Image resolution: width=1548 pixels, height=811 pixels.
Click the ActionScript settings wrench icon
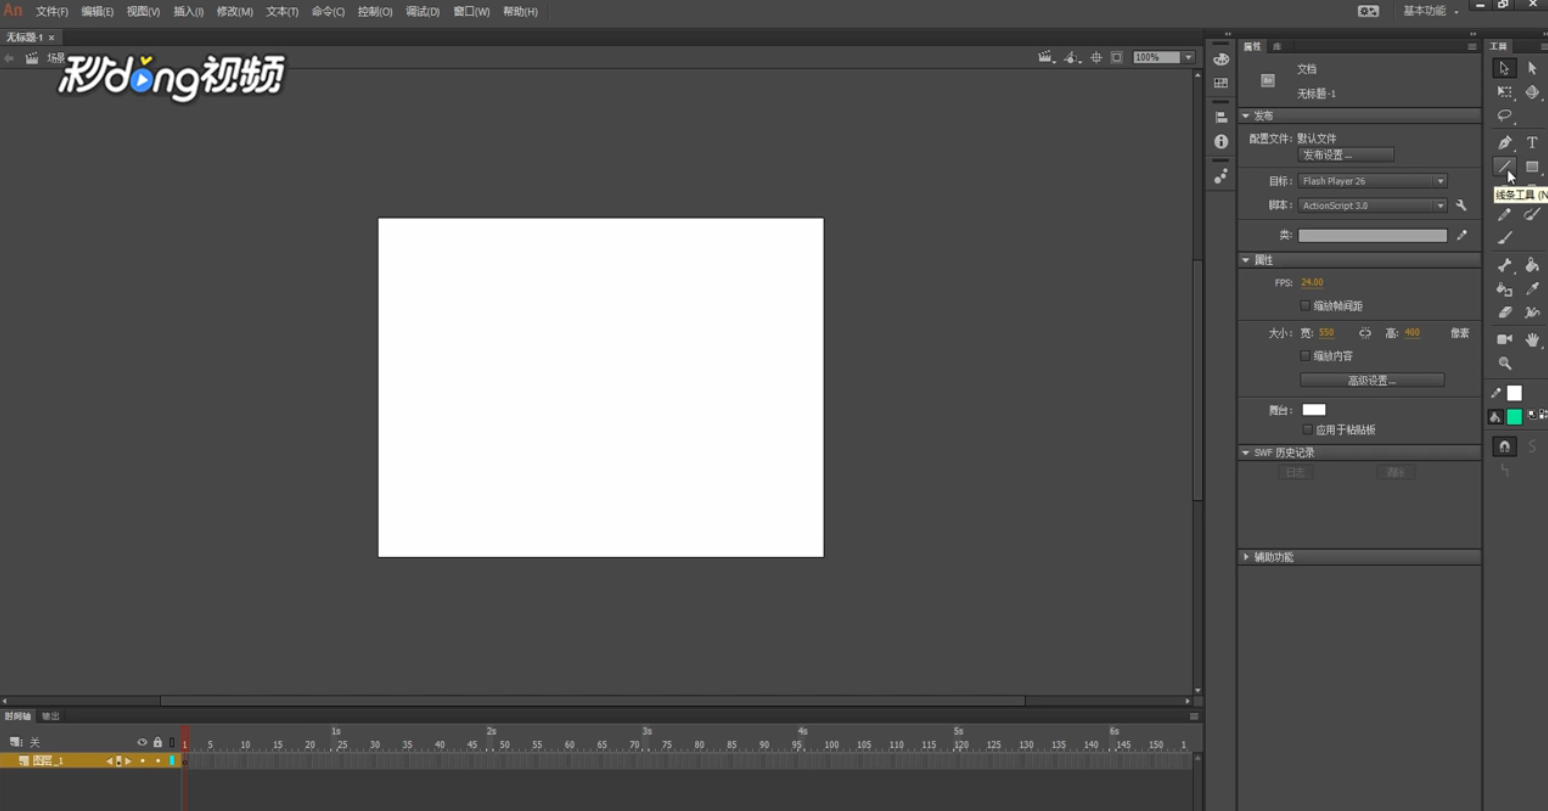pos(1461,206)
